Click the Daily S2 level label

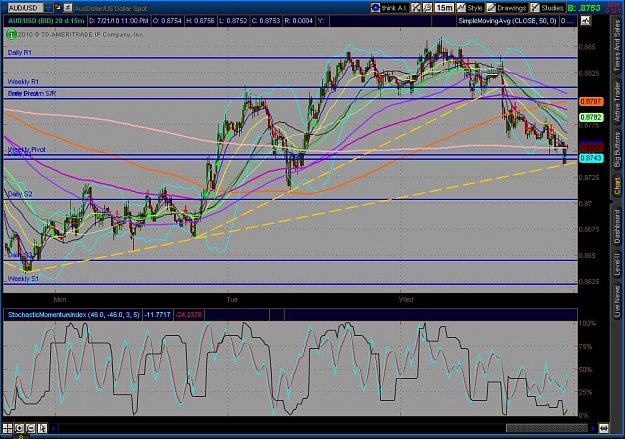pos(20,194)
